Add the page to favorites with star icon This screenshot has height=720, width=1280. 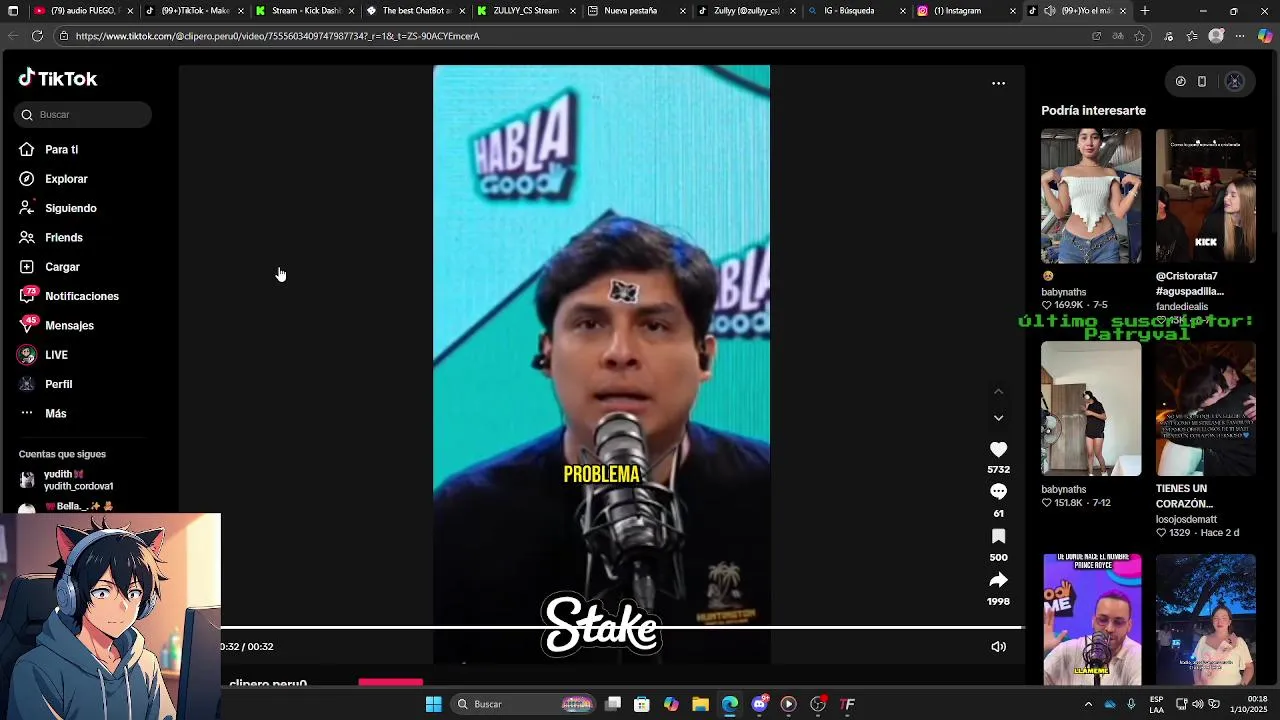pyautogui.click(x=1139, y=36)
